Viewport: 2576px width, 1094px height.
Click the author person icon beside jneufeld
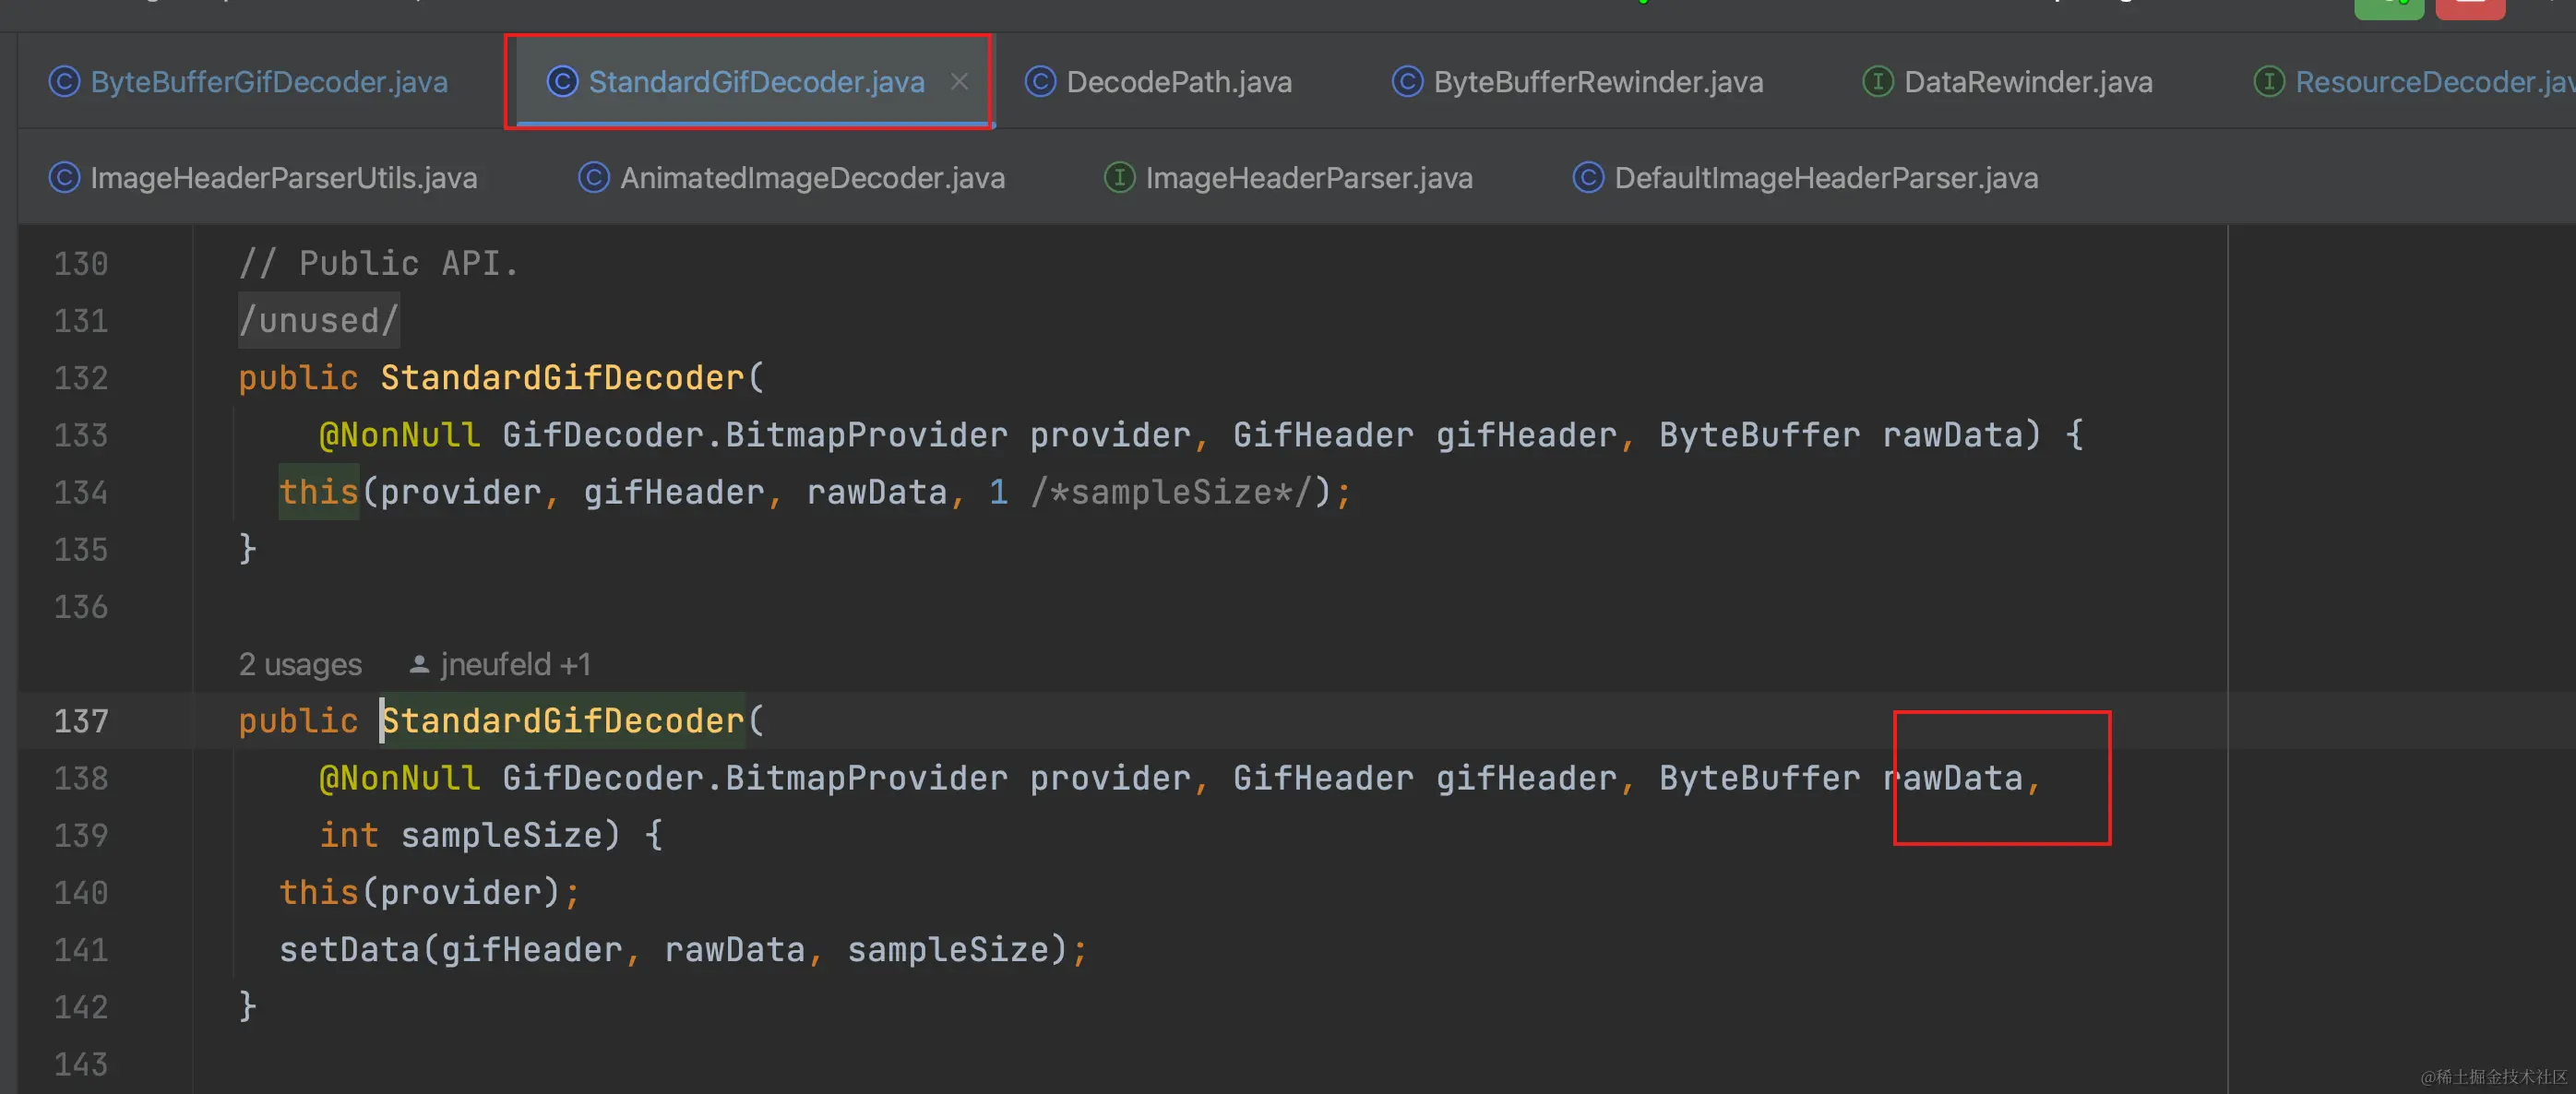[419, 665]
